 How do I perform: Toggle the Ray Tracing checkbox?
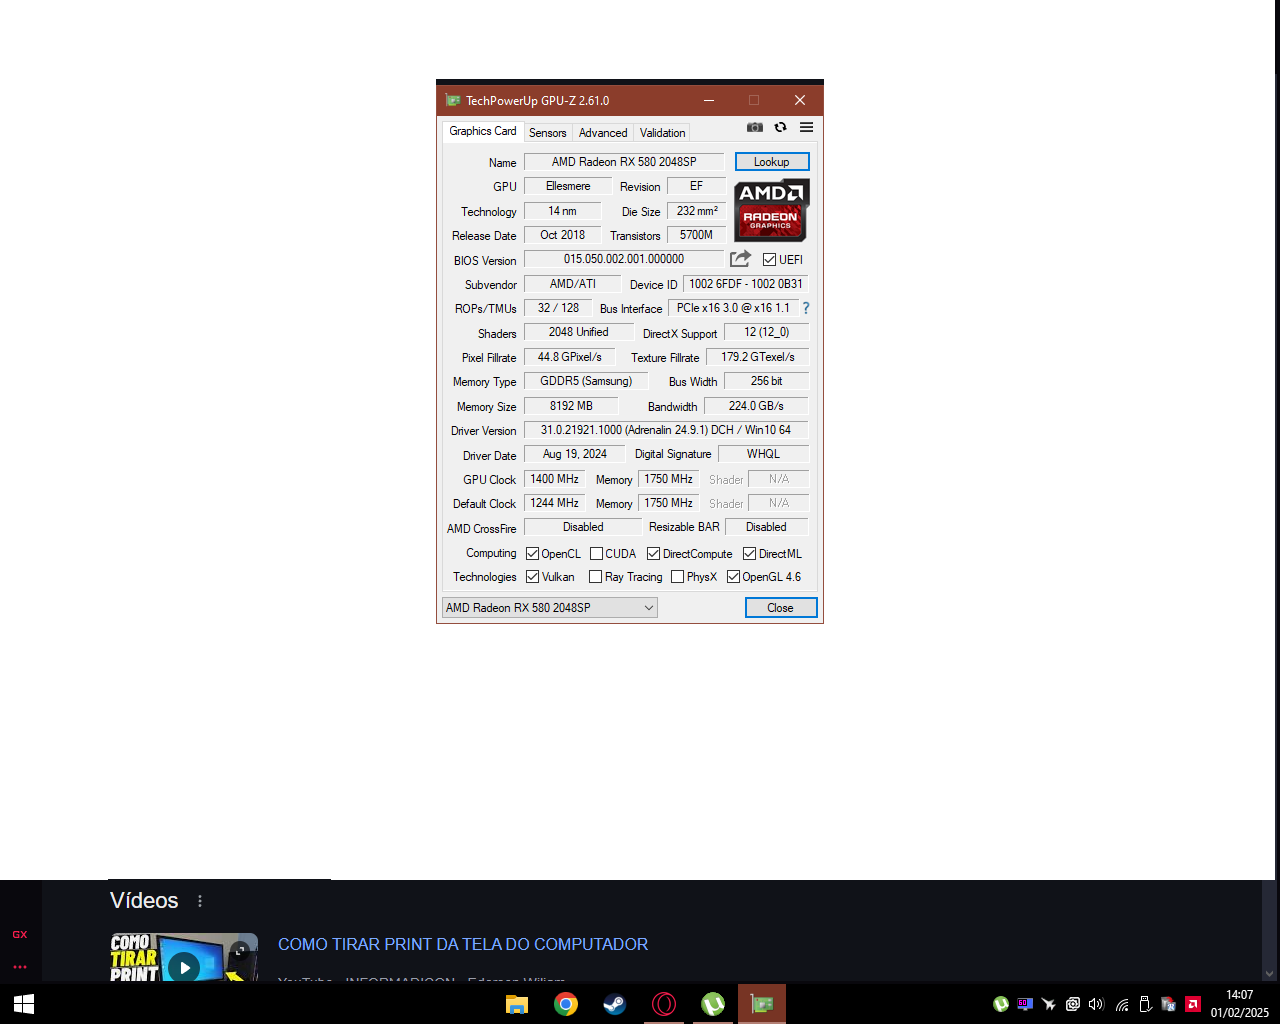[x=596, y=577]
